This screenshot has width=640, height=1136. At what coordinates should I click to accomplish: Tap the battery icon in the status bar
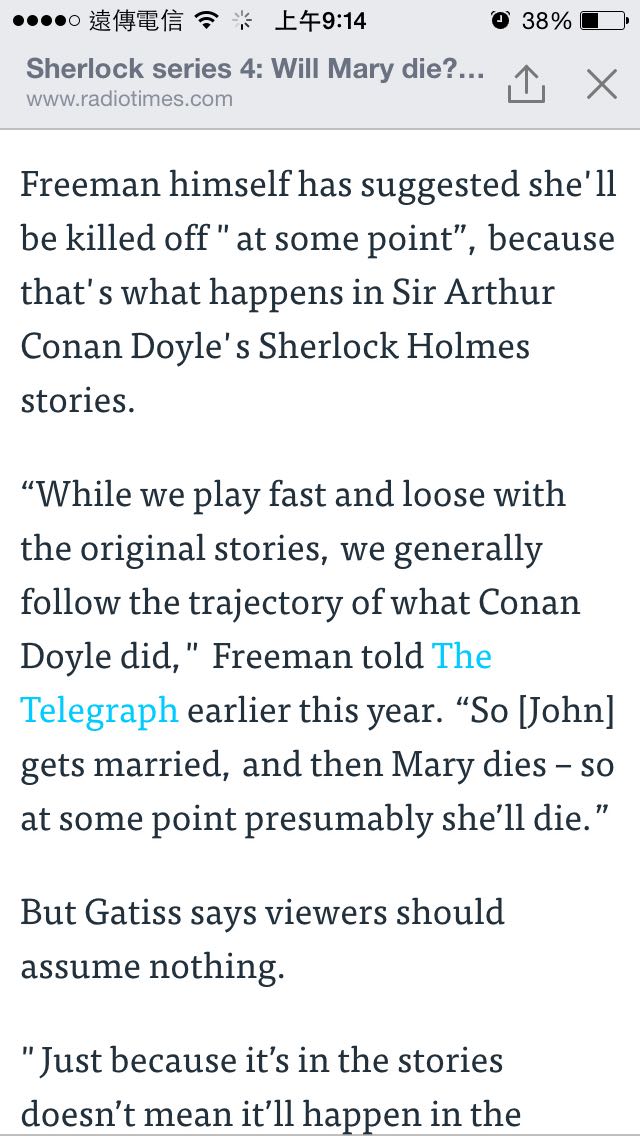(x=603, y=21)
